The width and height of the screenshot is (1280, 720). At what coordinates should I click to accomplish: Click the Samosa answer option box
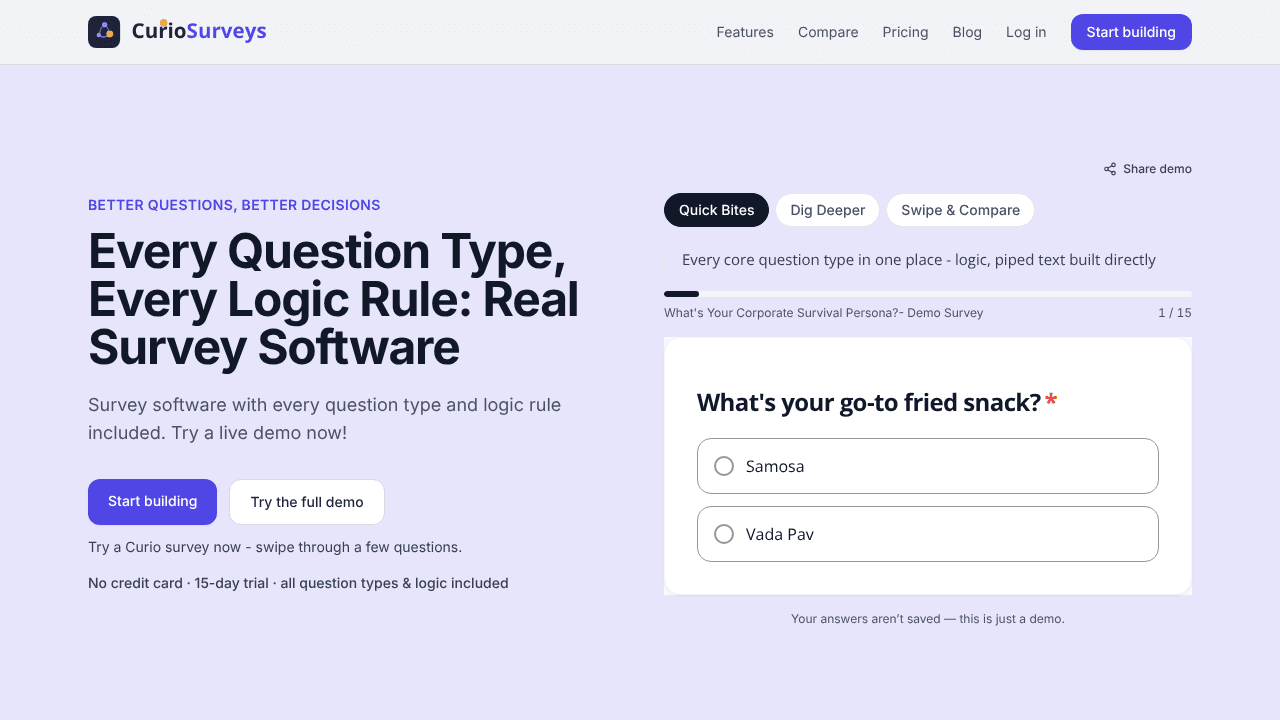[928, 466]
